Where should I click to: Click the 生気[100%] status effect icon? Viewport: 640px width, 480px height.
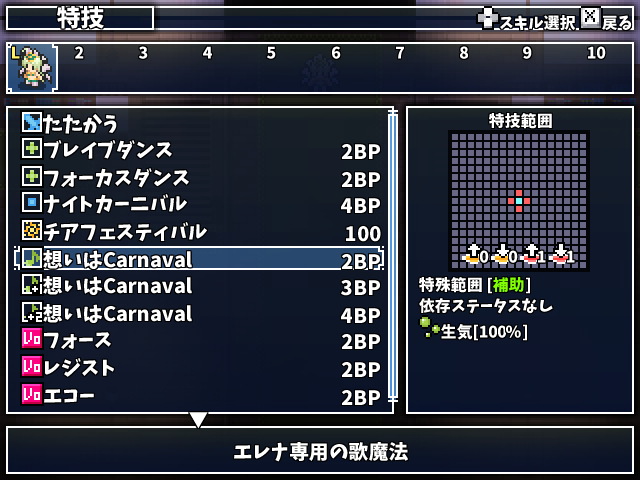point(429,327)
